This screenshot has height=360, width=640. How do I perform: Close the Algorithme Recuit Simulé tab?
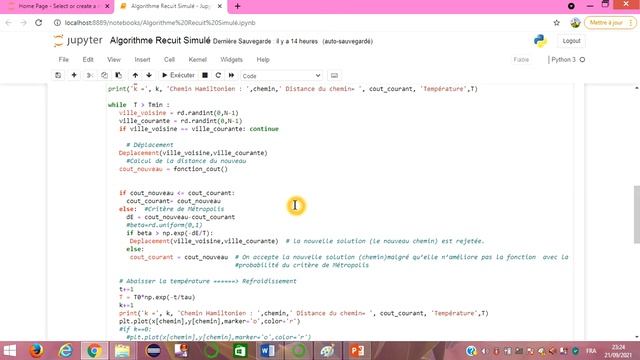point(220,6)
